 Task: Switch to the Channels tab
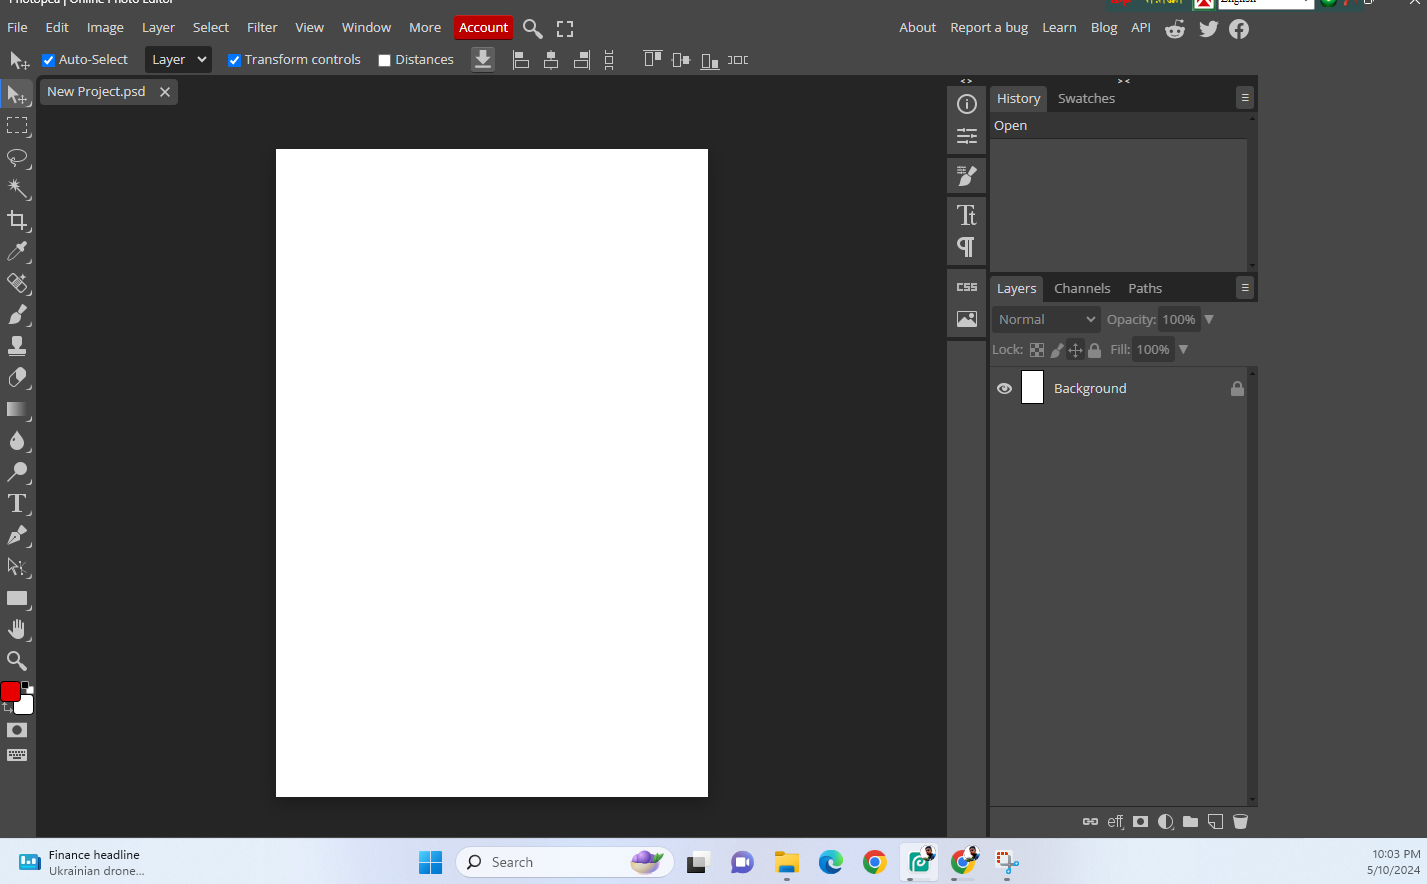point(1081,289)
